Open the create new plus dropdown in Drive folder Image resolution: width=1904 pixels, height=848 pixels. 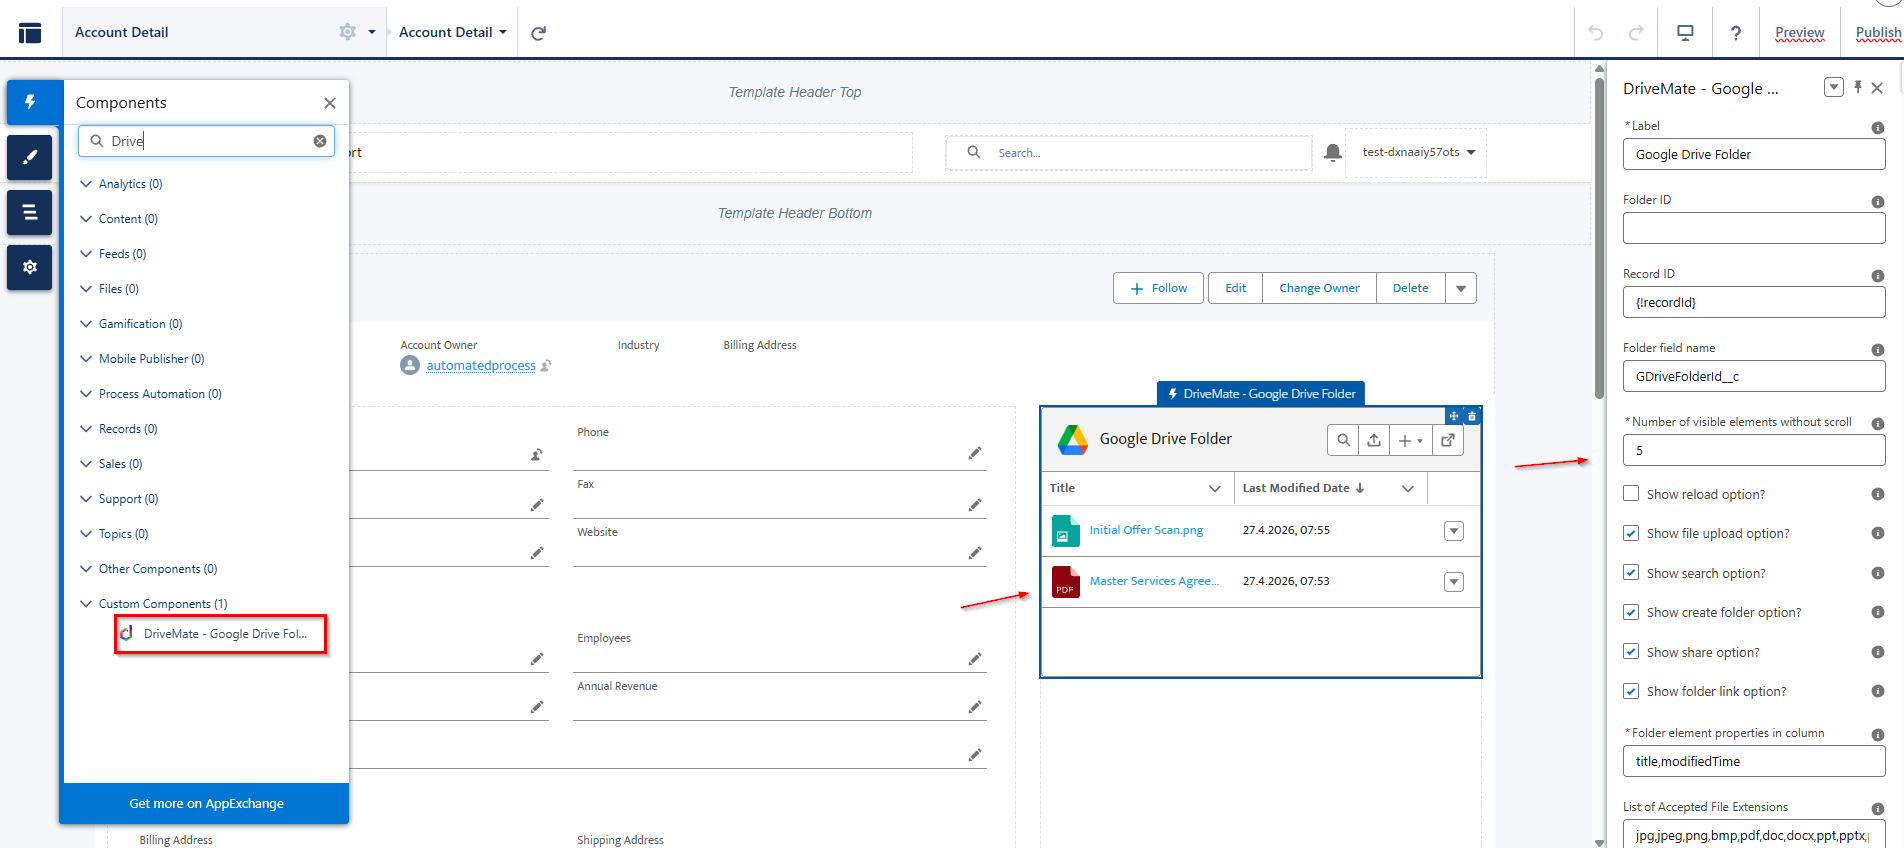(x=1410, y=440)
